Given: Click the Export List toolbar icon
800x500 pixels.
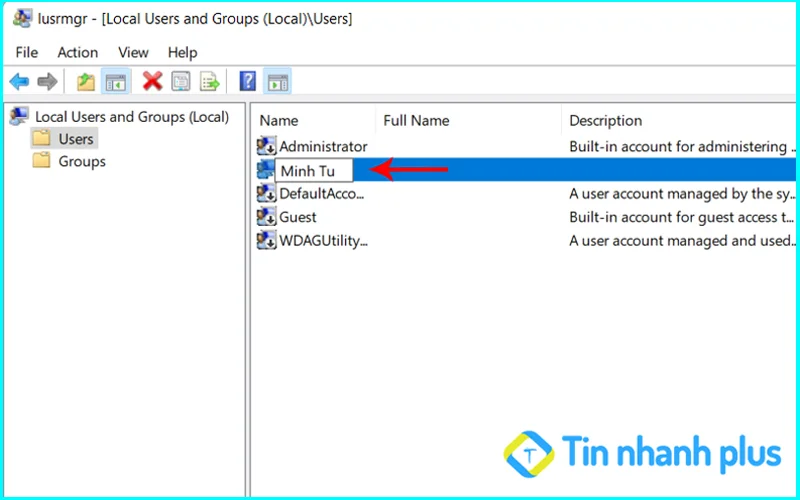Looking at the screenshot, I should (x=209, y=82).
